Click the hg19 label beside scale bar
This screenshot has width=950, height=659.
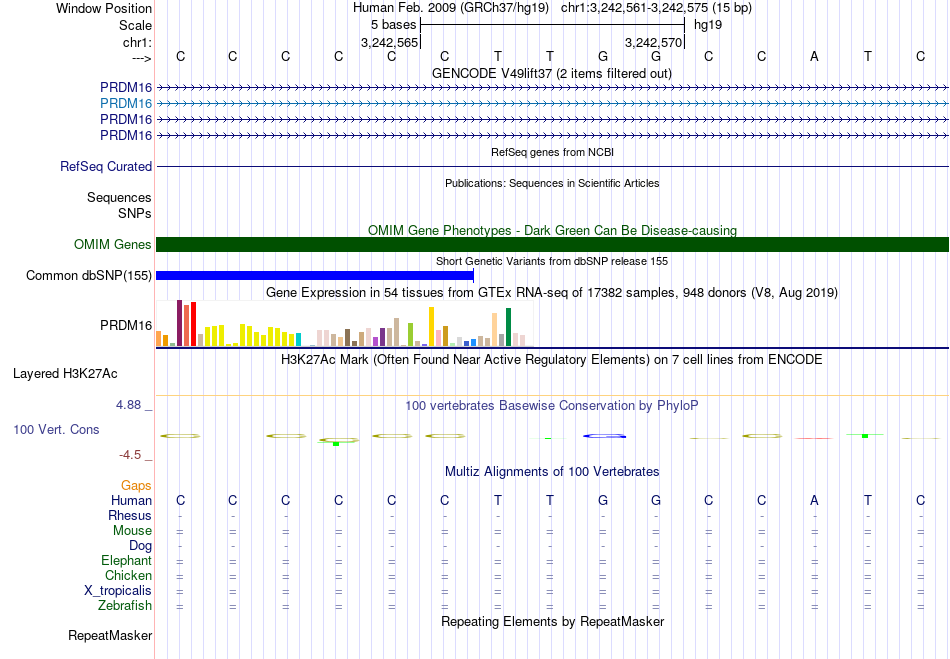click(708, 25)
